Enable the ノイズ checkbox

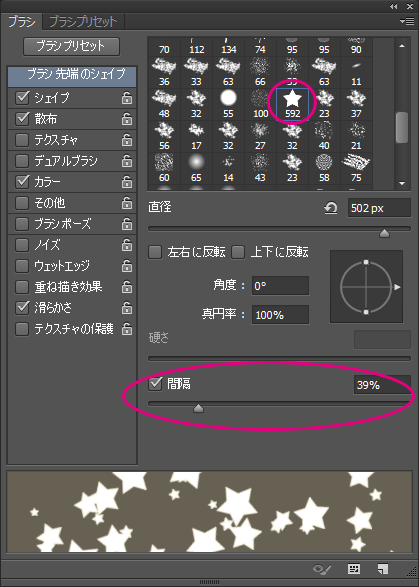22,245
